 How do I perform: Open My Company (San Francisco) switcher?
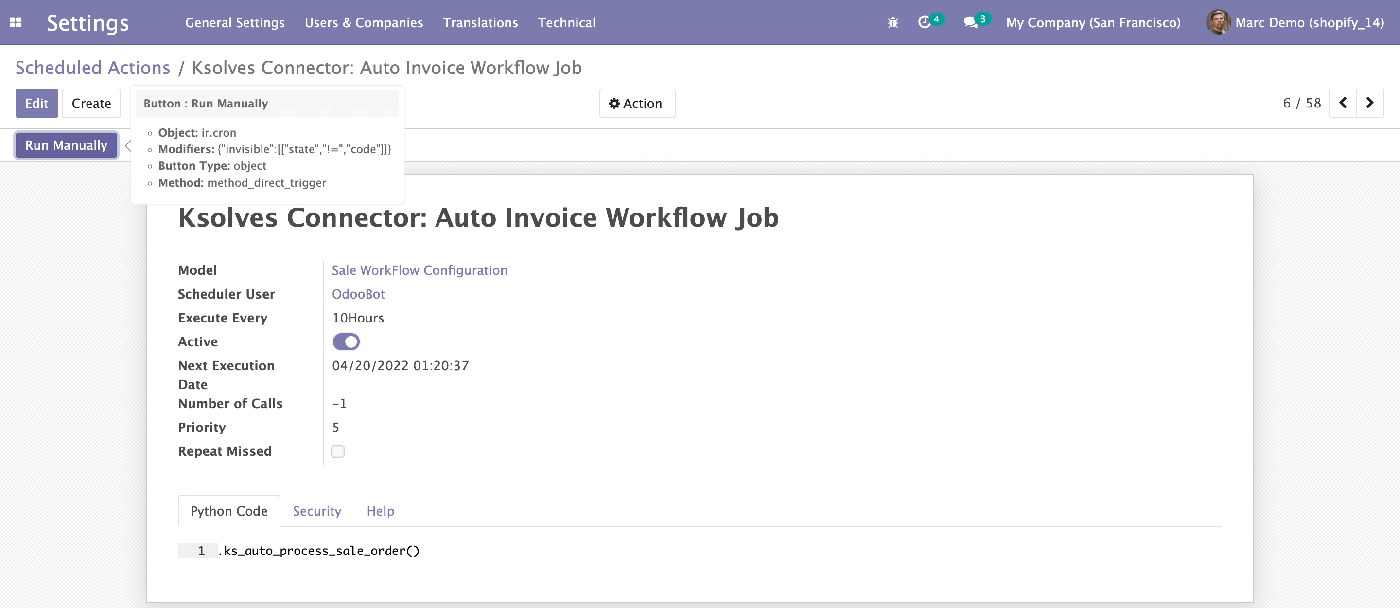click(1093, 22)
